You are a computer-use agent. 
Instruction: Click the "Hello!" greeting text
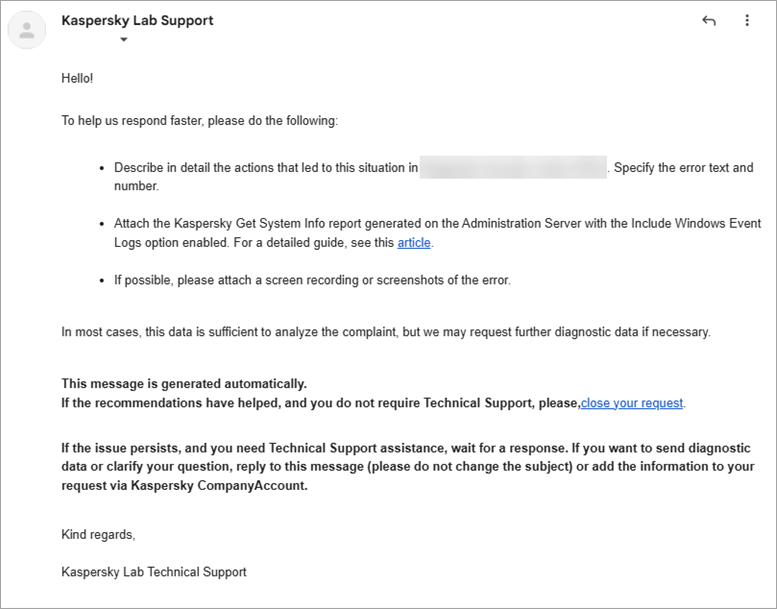click(77, 78)
